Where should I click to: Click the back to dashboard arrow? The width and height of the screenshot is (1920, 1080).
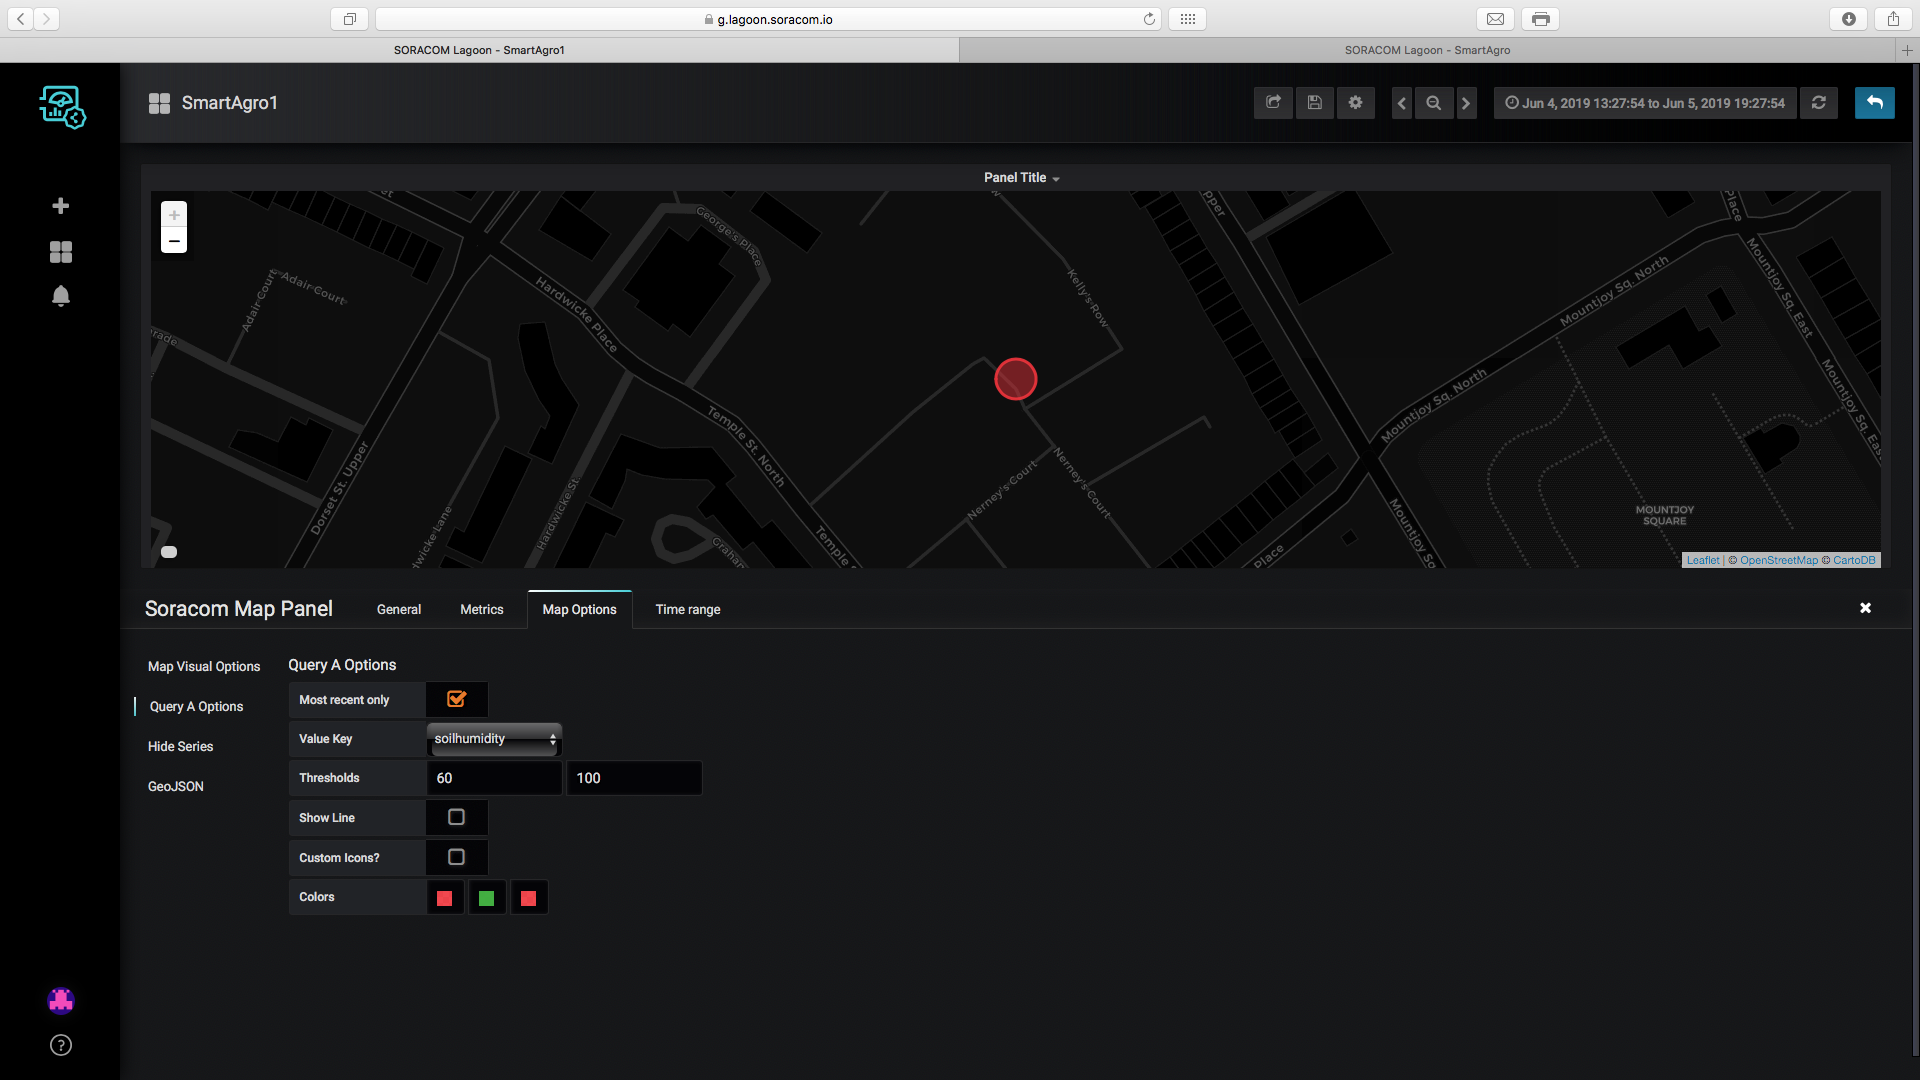click(x=1874, y=103)
